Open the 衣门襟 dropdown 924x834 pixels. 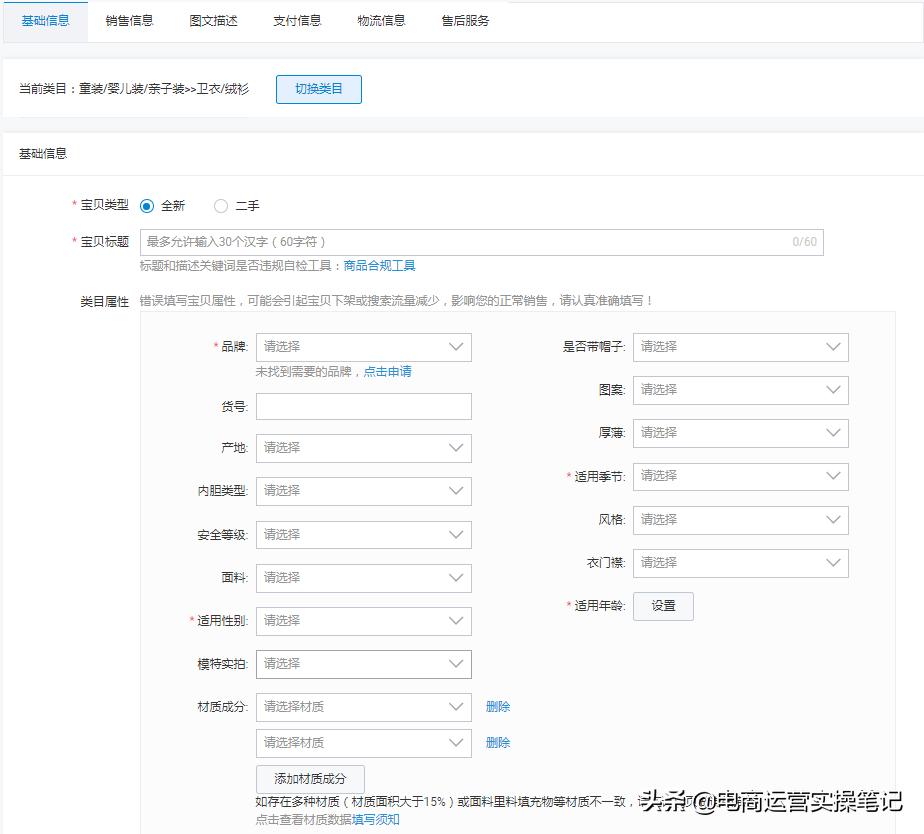coord(740,563)
